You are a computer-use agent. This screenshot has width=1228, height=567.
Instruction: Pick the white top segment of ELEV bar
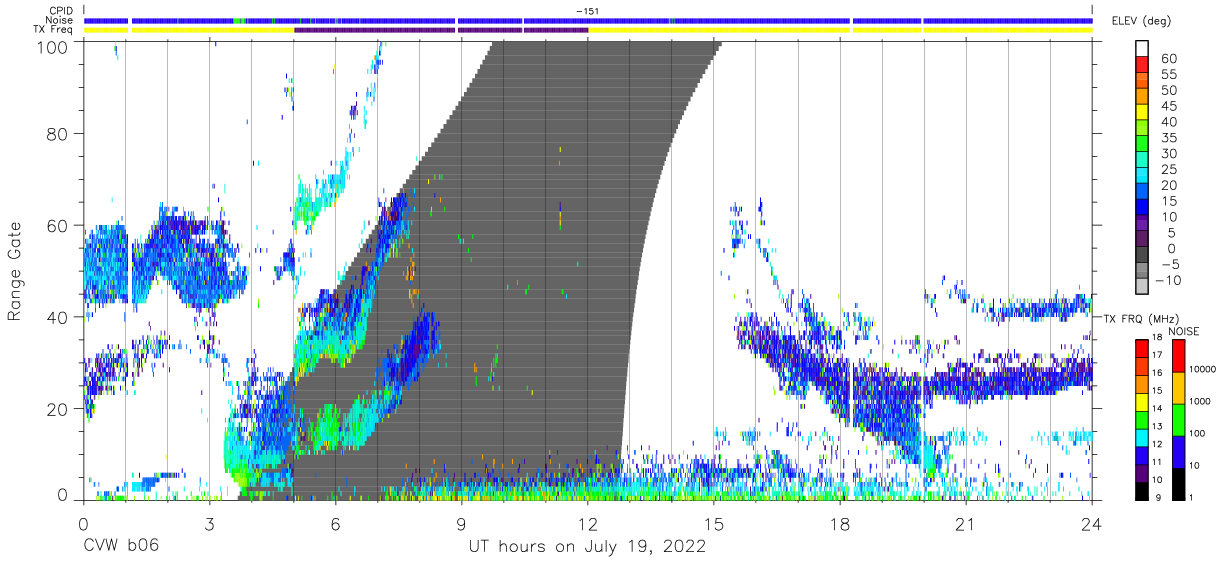[1141, 48]
